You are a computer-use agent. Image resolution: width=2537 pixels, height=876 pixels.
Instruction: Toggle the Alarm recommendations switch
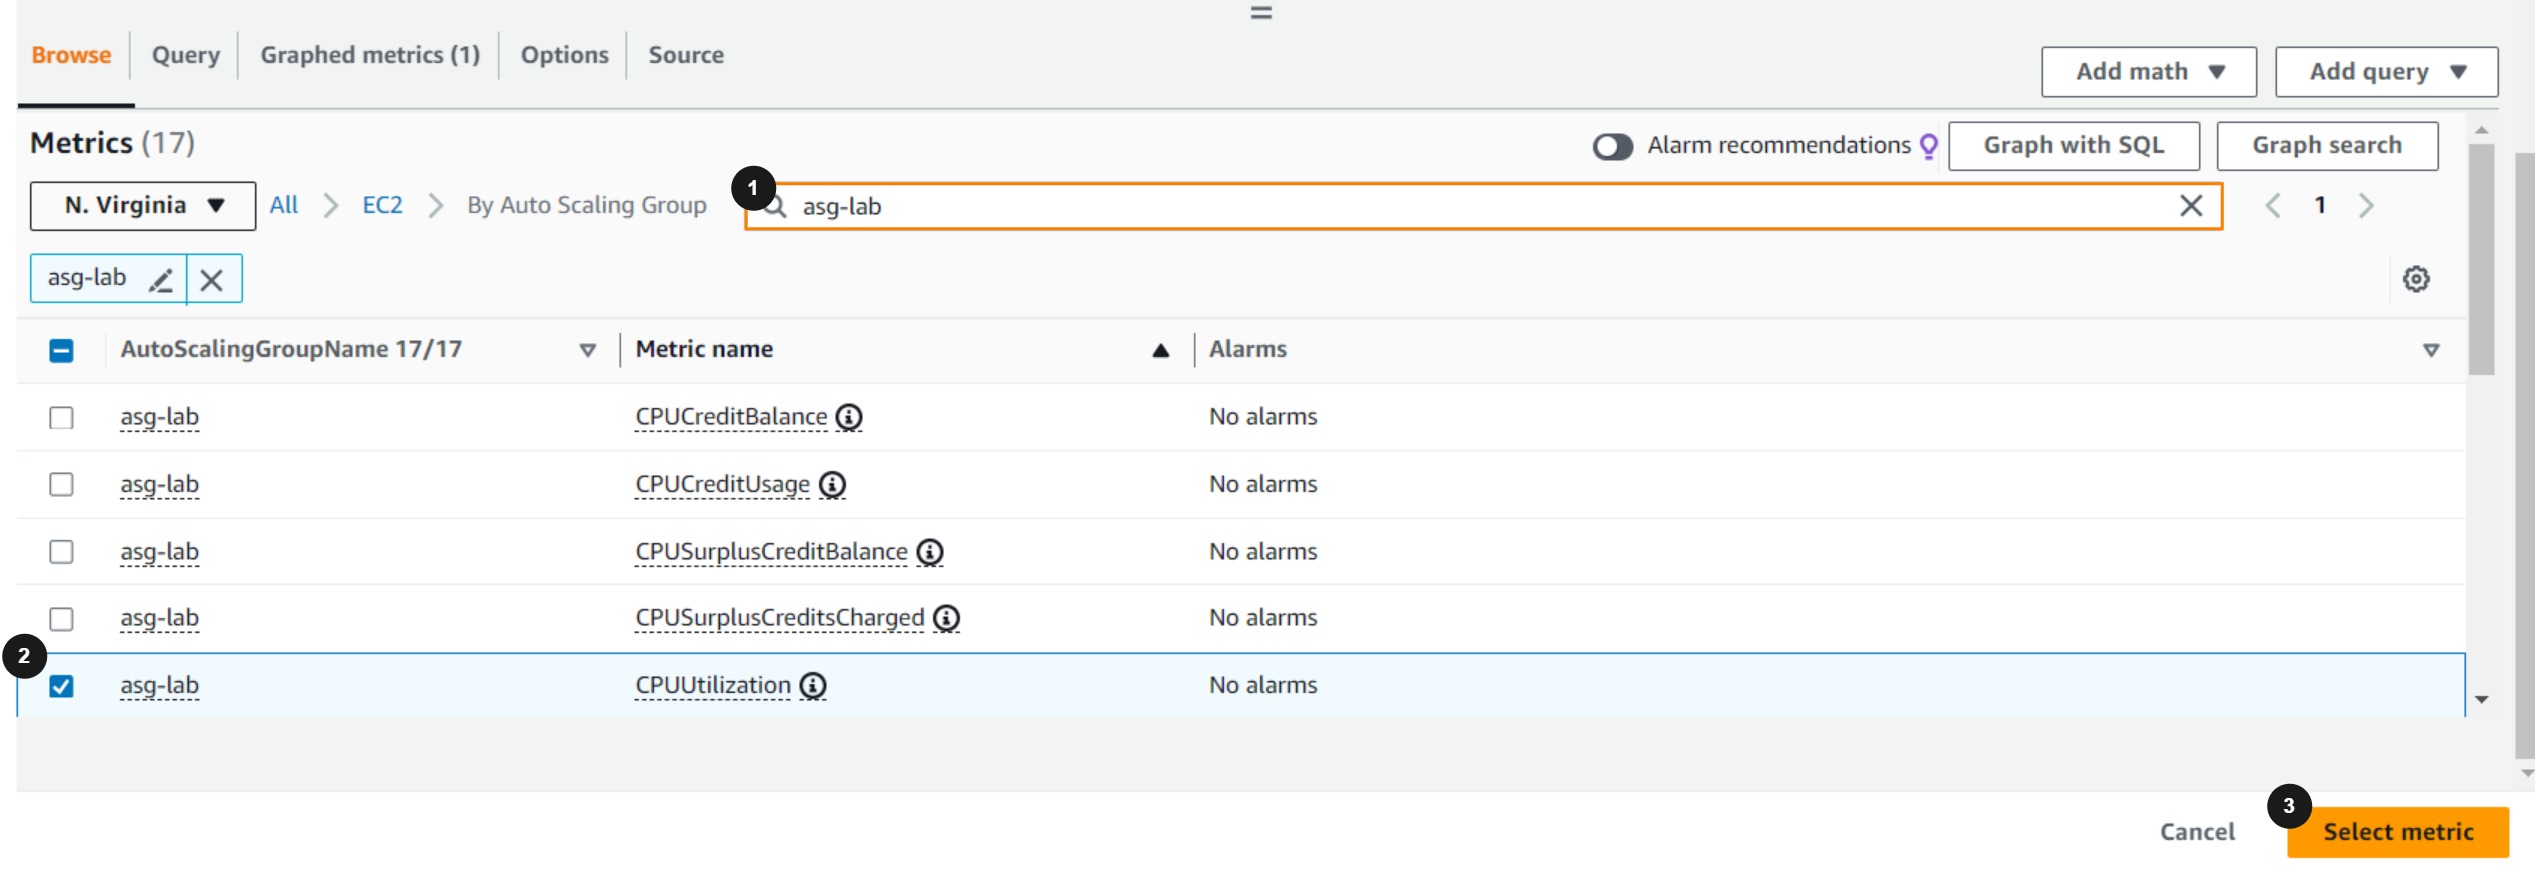[x=1612, y=146]
